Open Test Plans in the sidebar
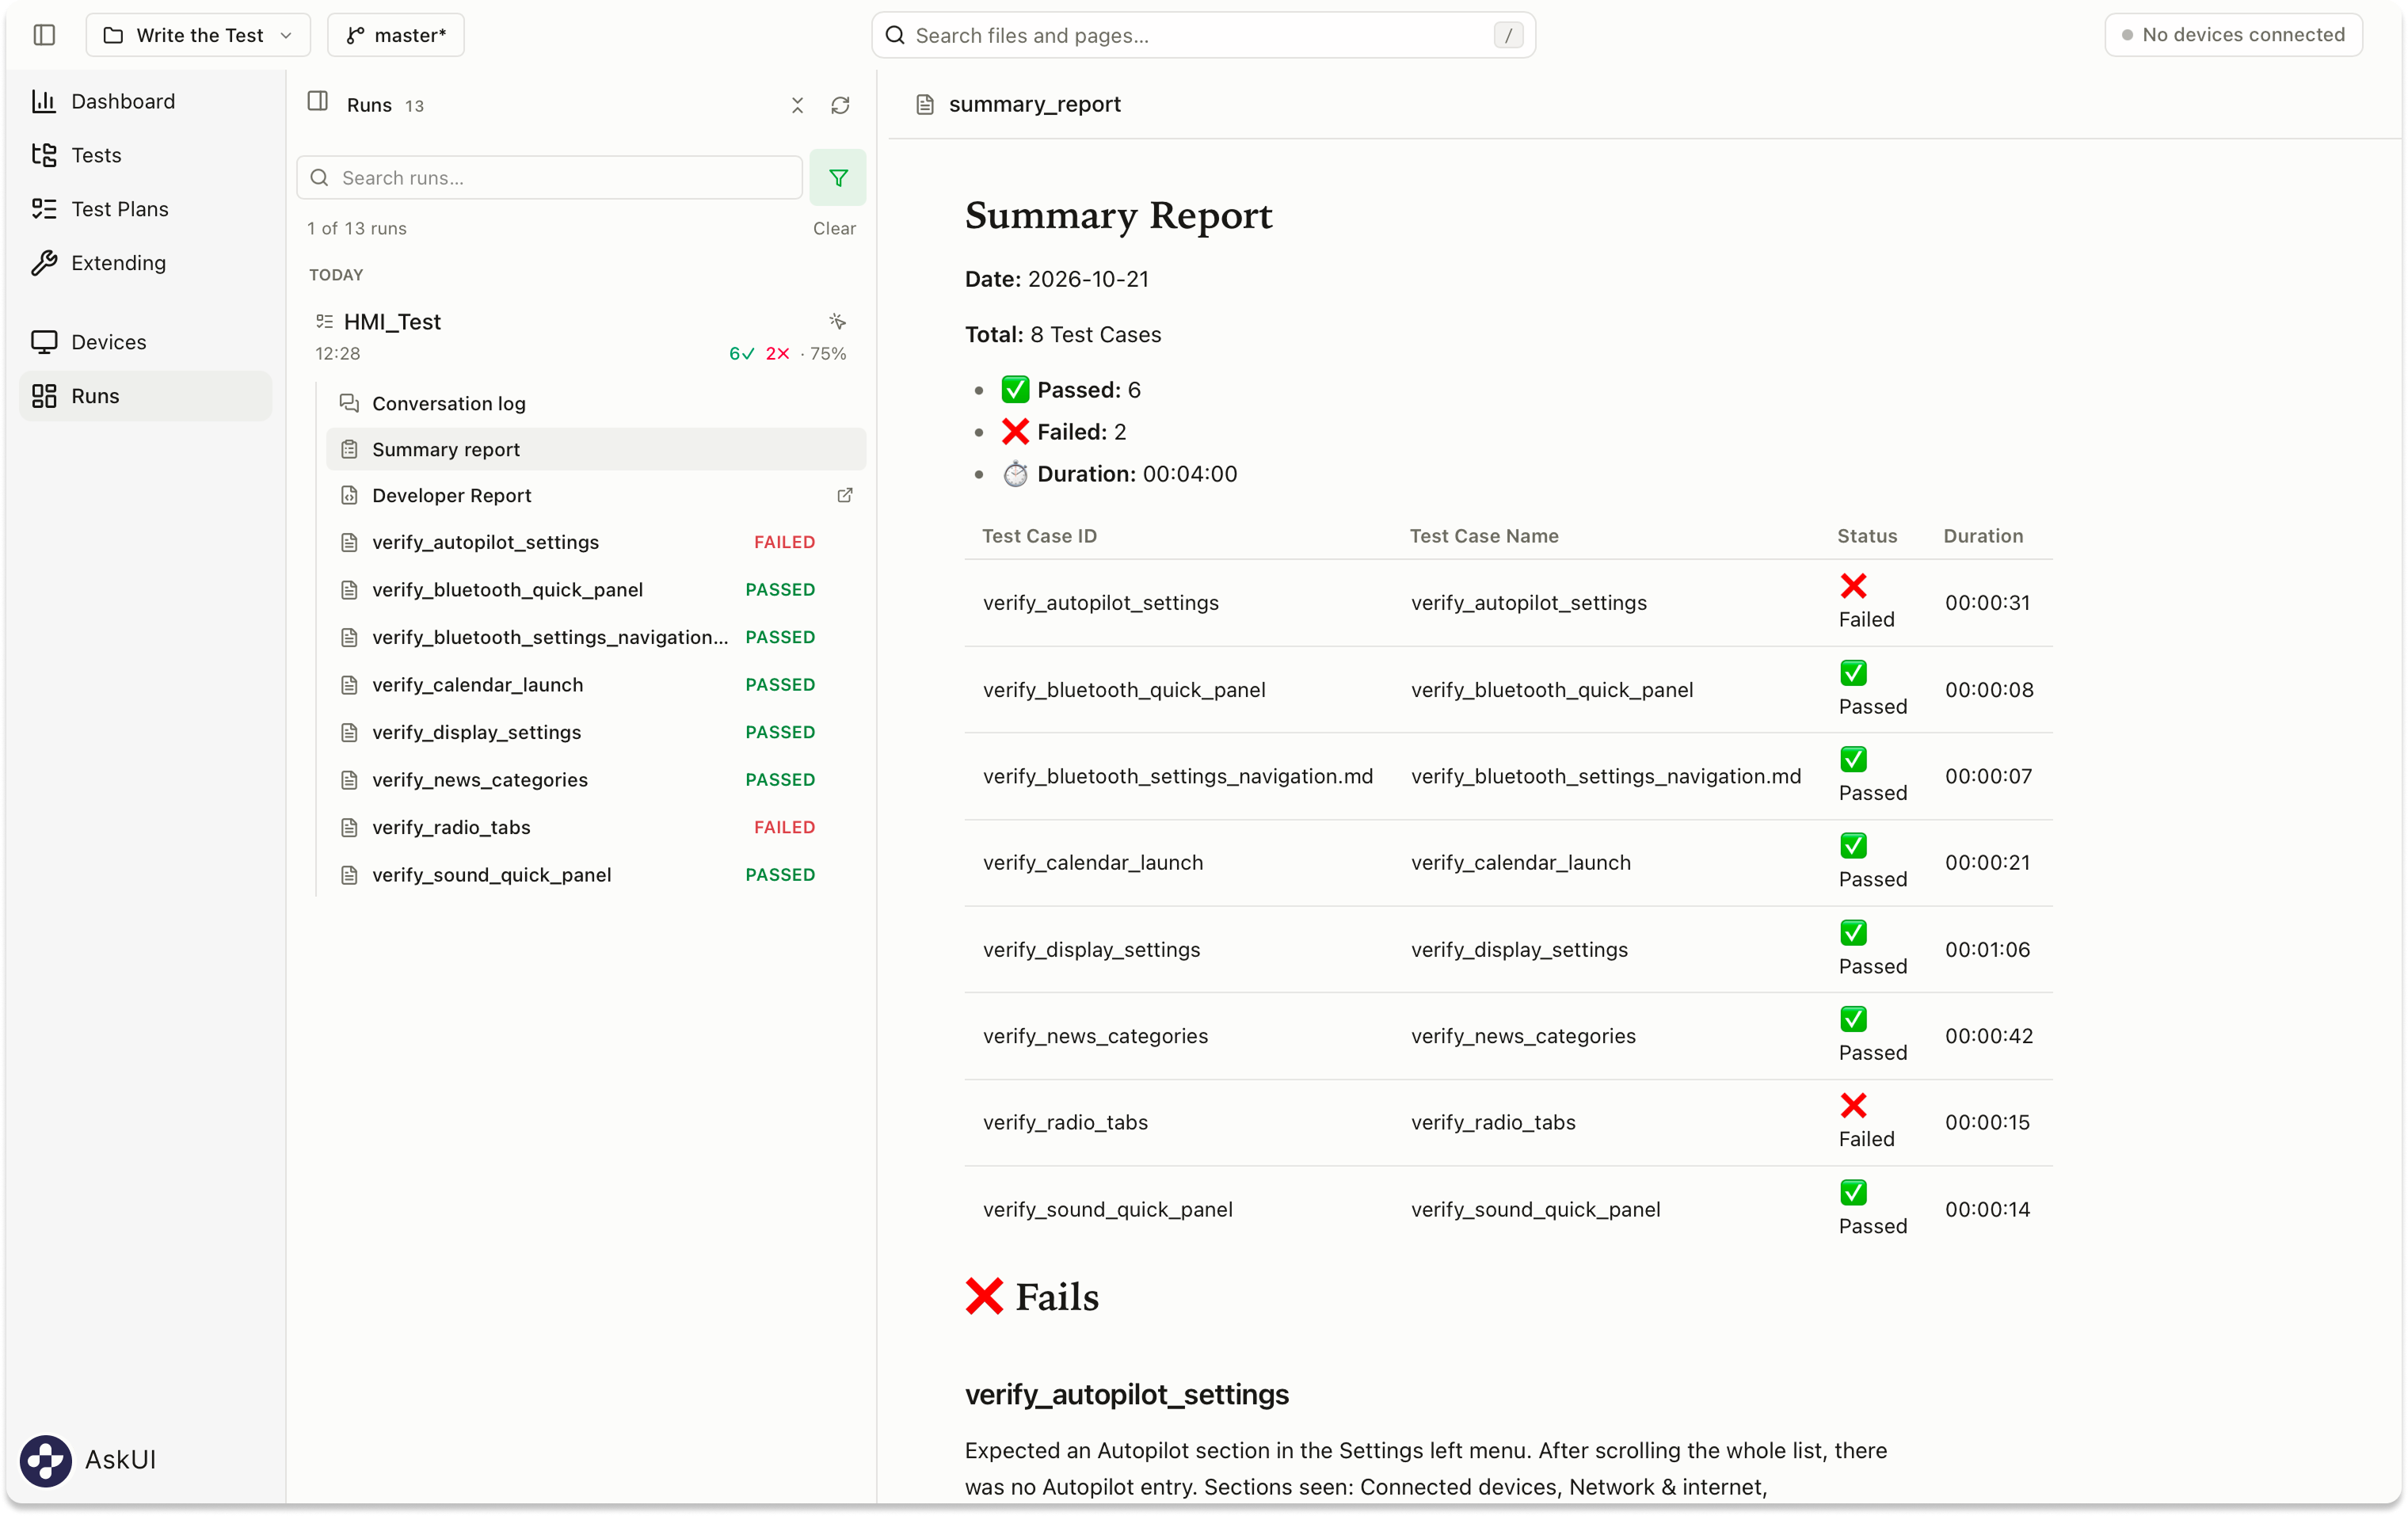 click(145, 209)
